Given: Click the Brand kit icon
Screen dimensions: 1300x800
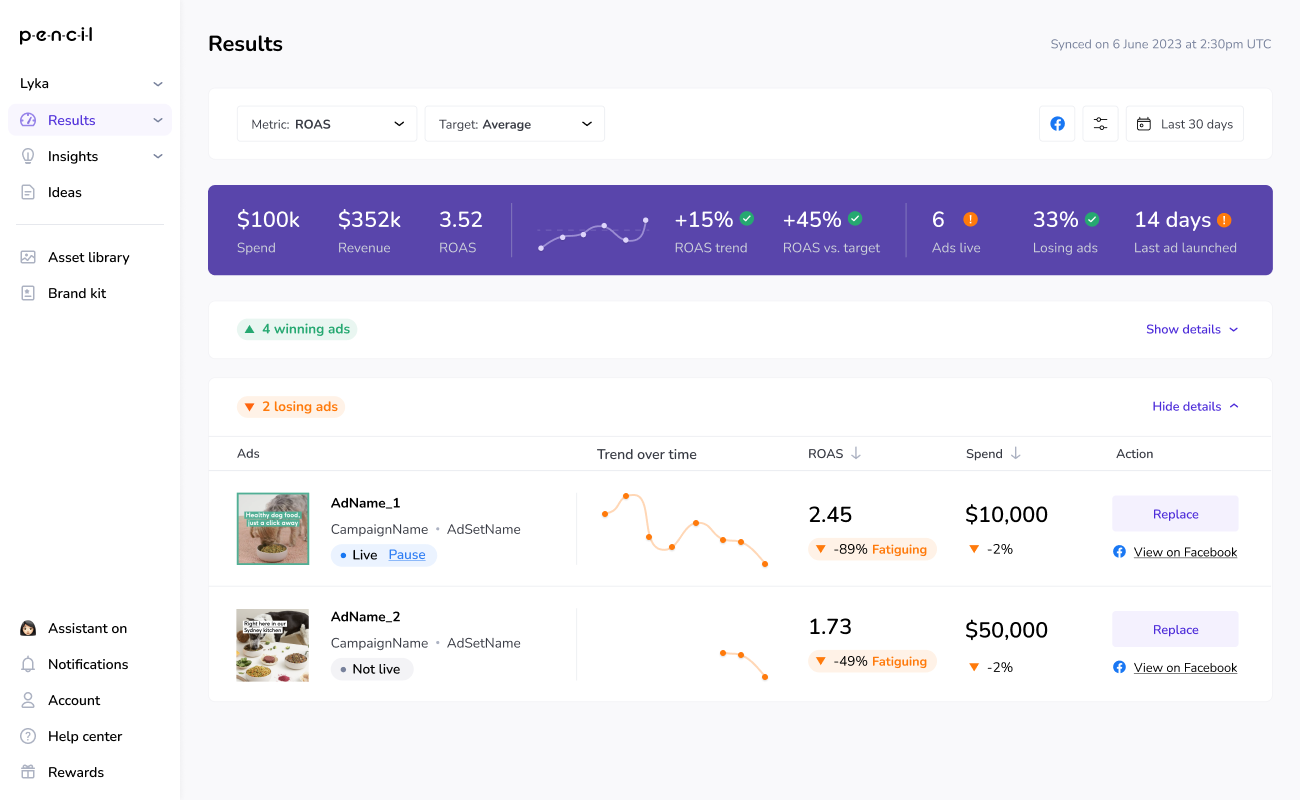Looking at the screenshot, I should [28, 293].
